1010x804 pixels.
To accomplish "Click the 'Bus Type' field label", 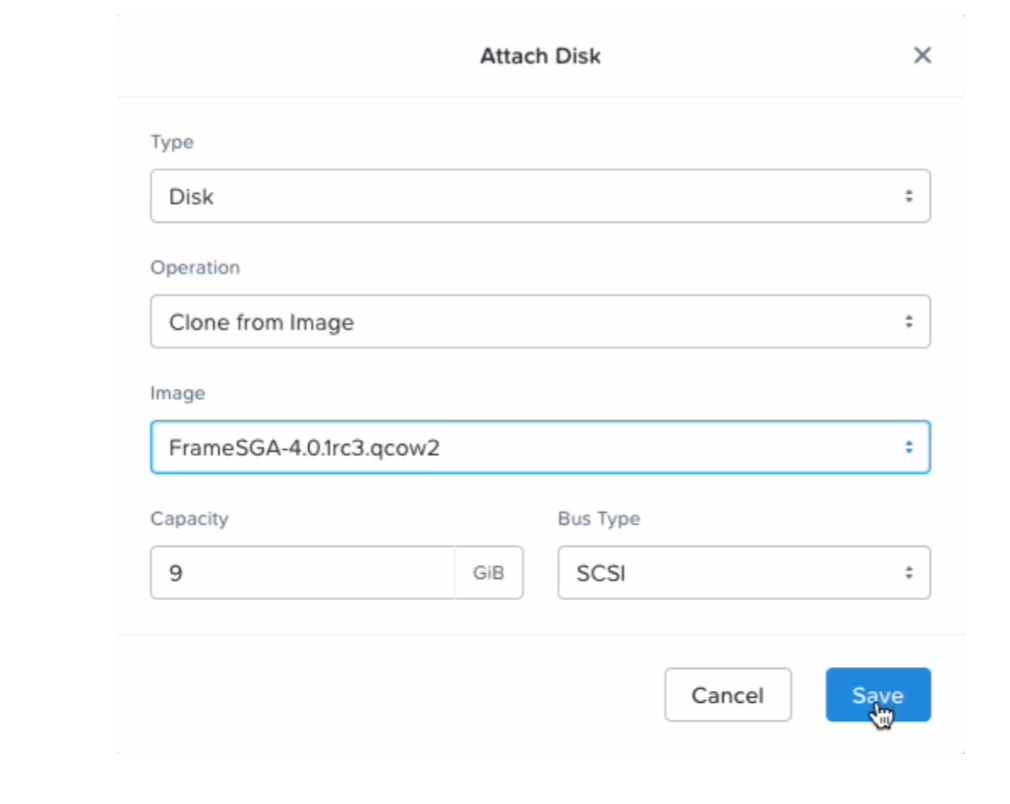I will (598, 518).
